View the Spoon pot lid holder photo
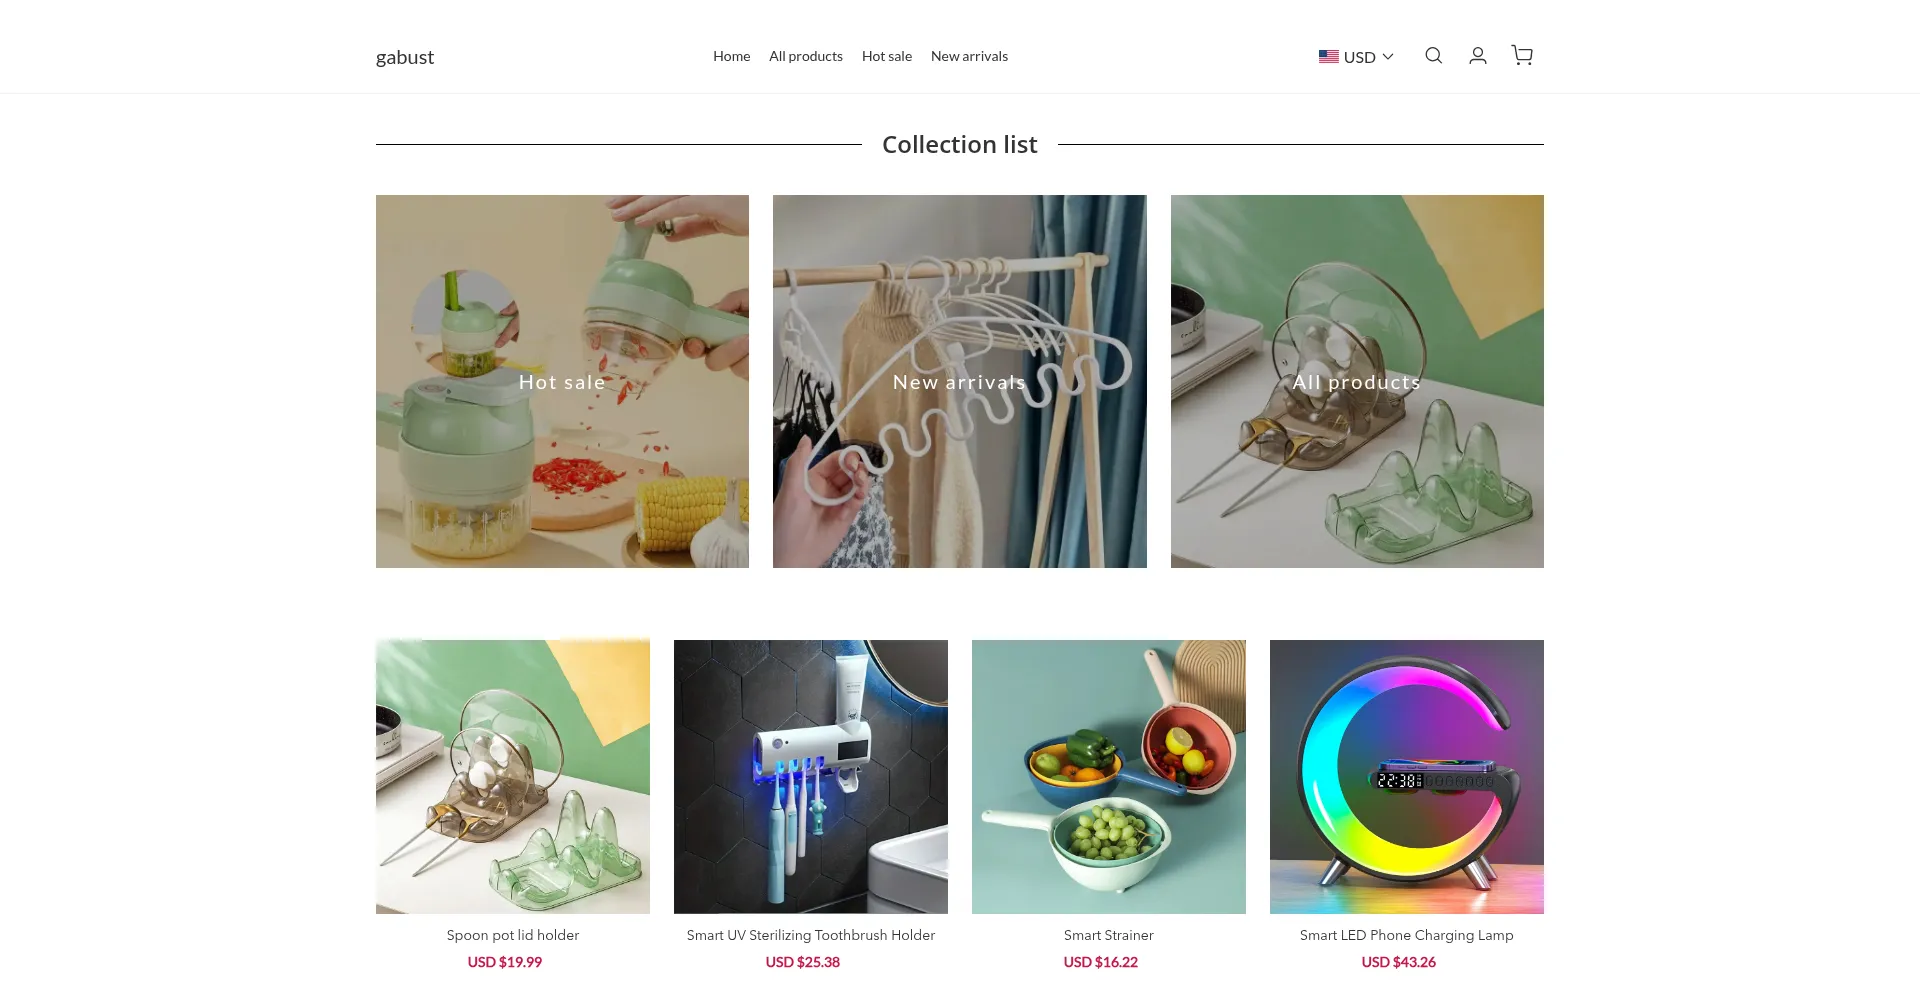Screen dimensions: 1920x993 click(x=513, y=777)
